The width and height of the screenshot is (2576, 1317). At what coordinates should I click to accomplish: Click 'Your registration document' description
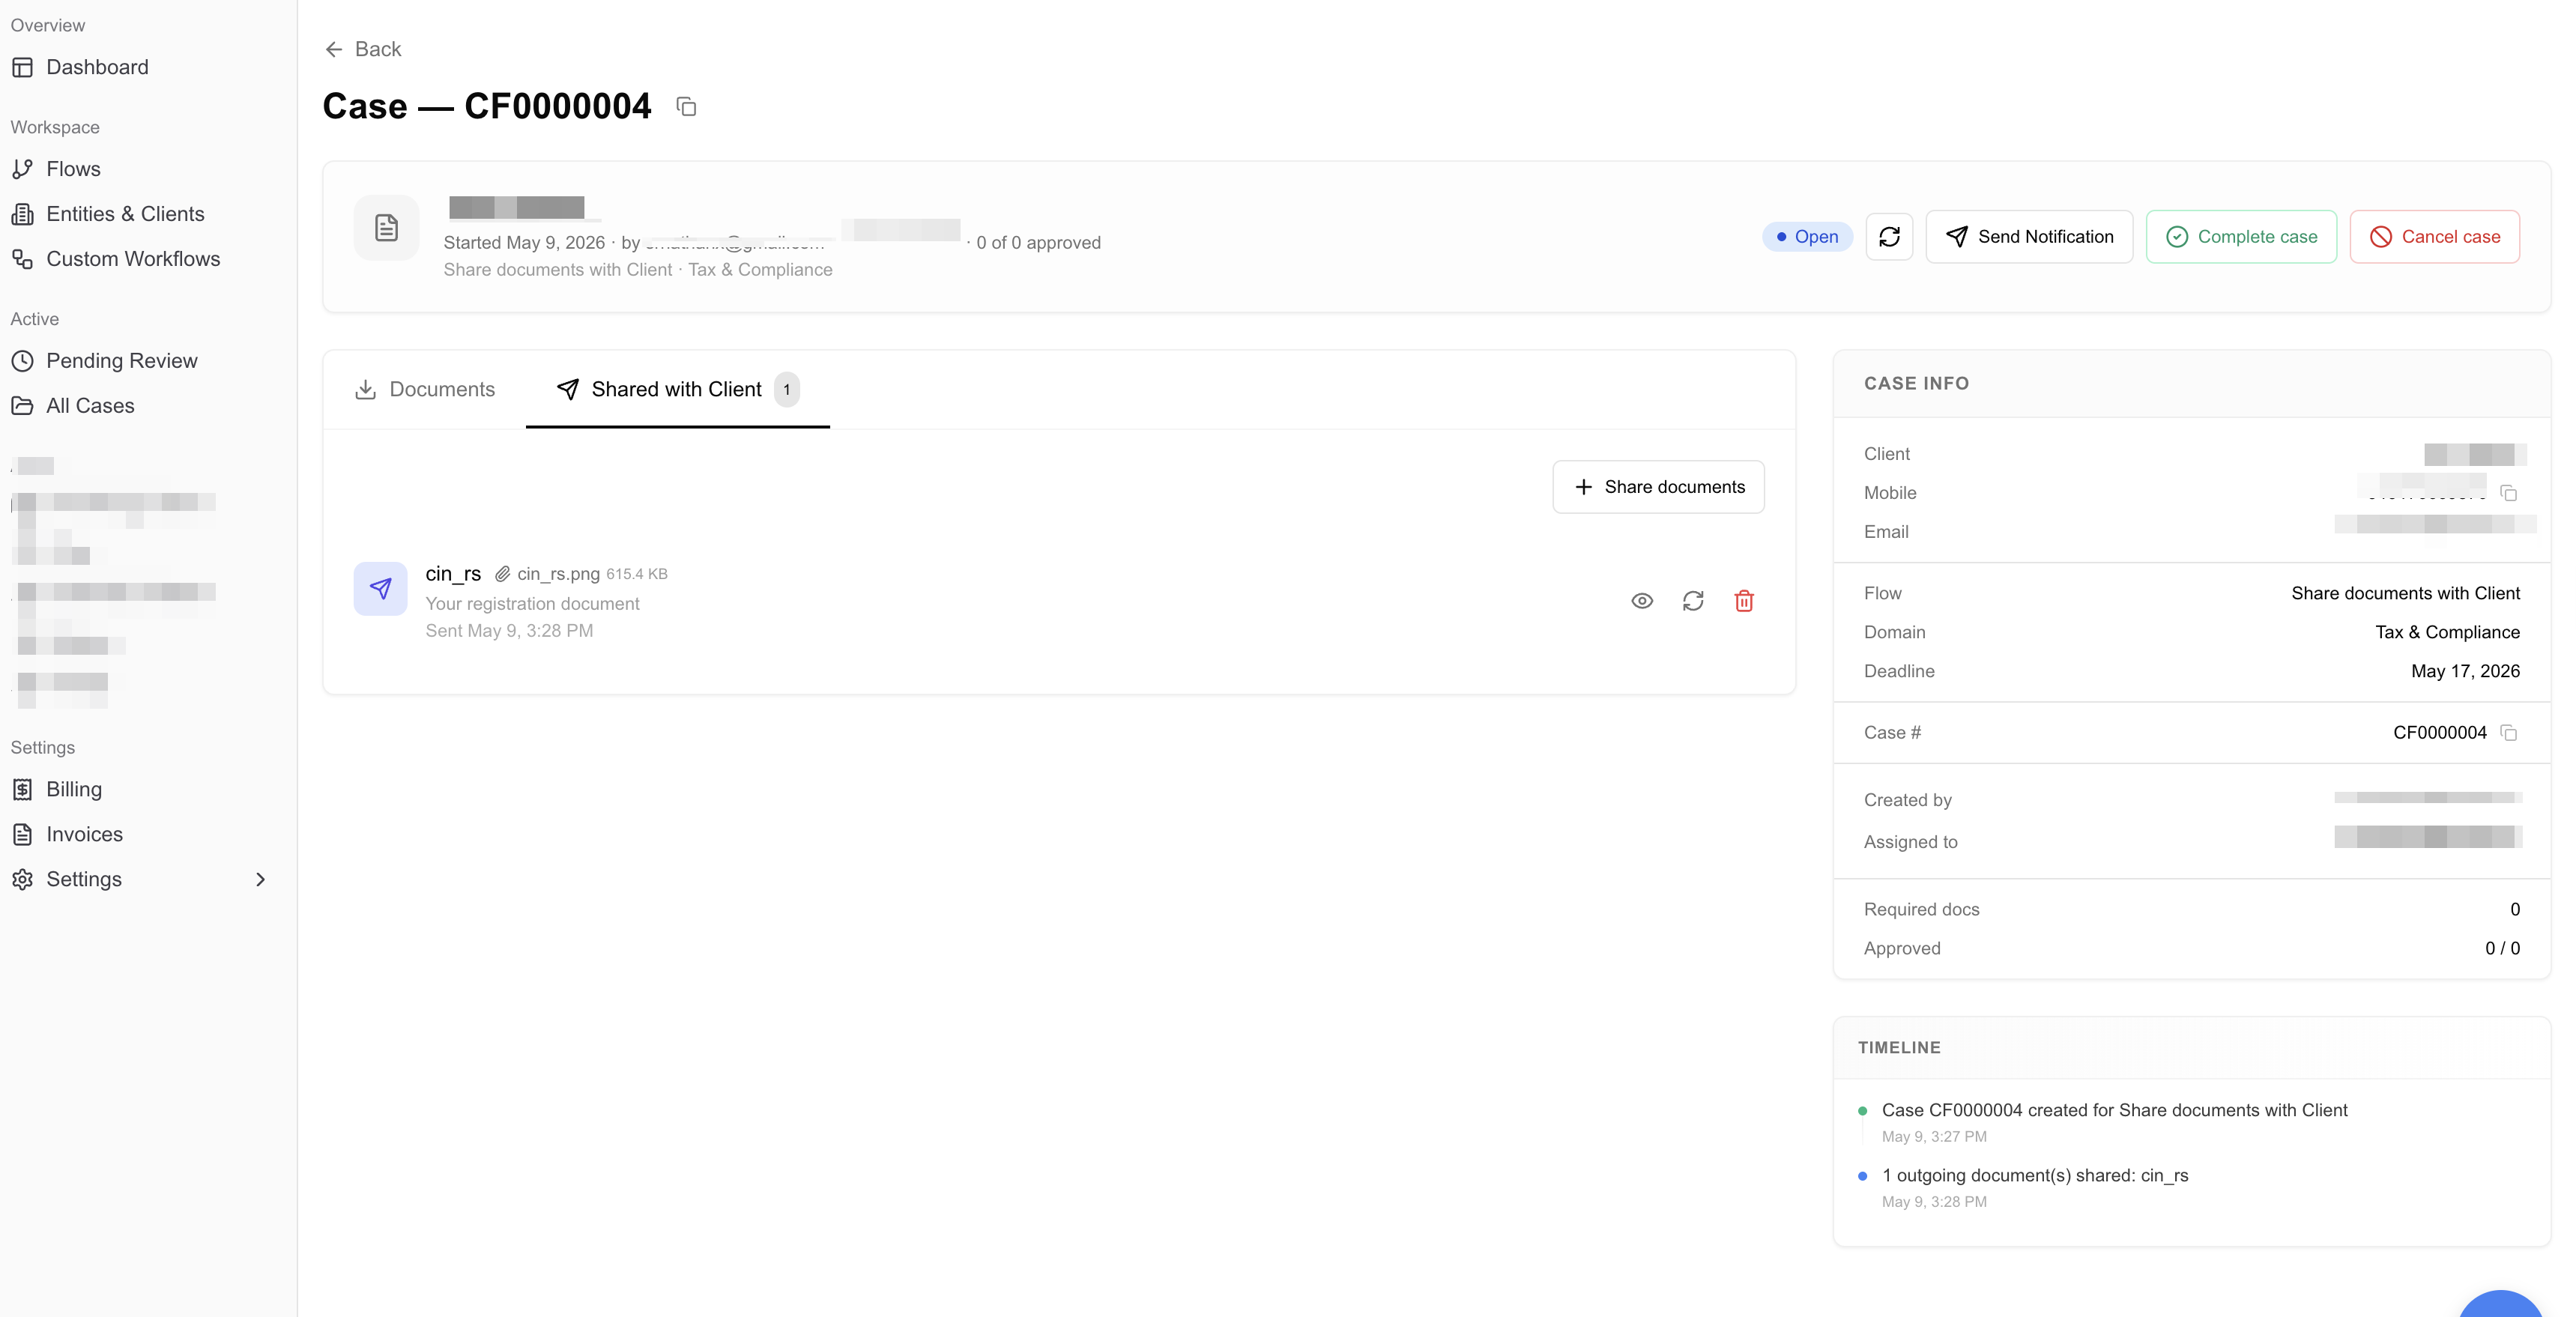click(x=532, y=604)
